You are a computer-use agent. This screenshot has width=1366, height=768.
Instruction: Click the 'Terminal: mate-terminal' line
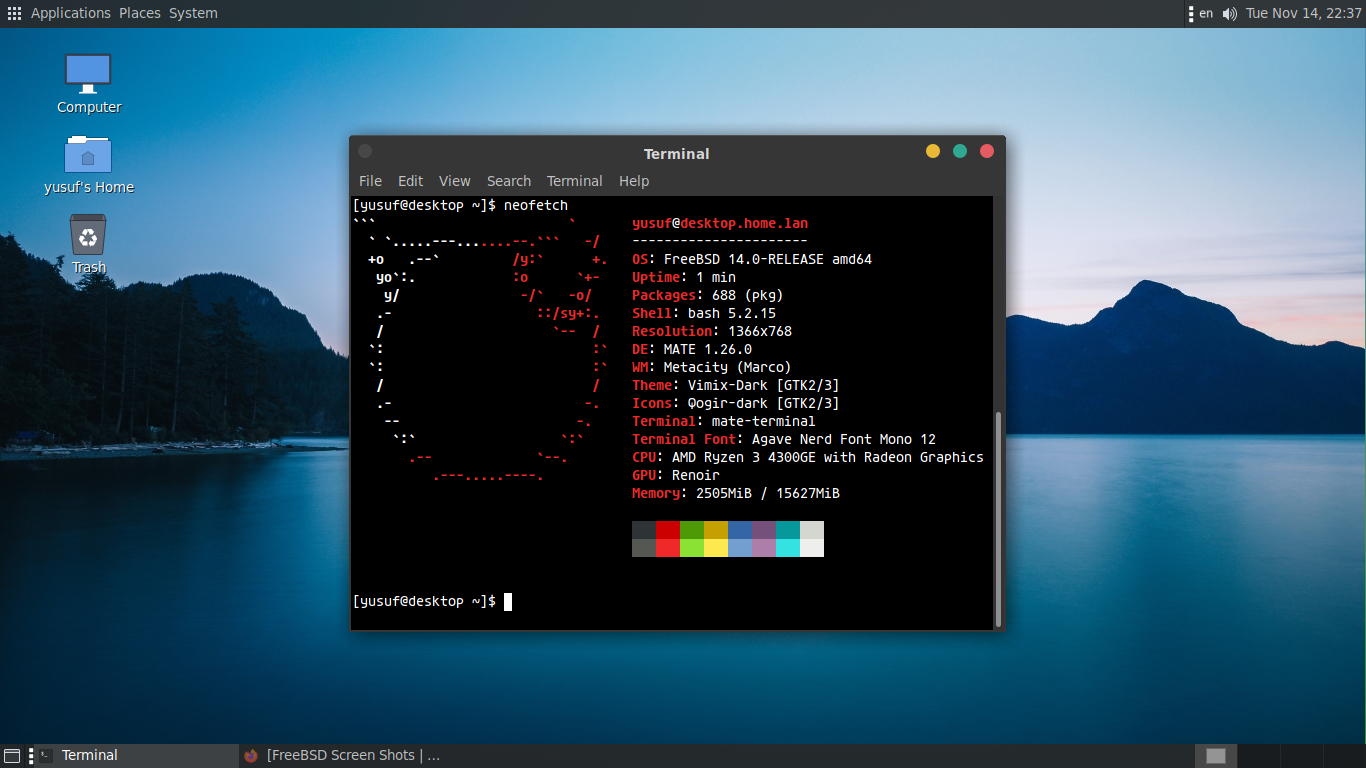click(x=724, y=421)
